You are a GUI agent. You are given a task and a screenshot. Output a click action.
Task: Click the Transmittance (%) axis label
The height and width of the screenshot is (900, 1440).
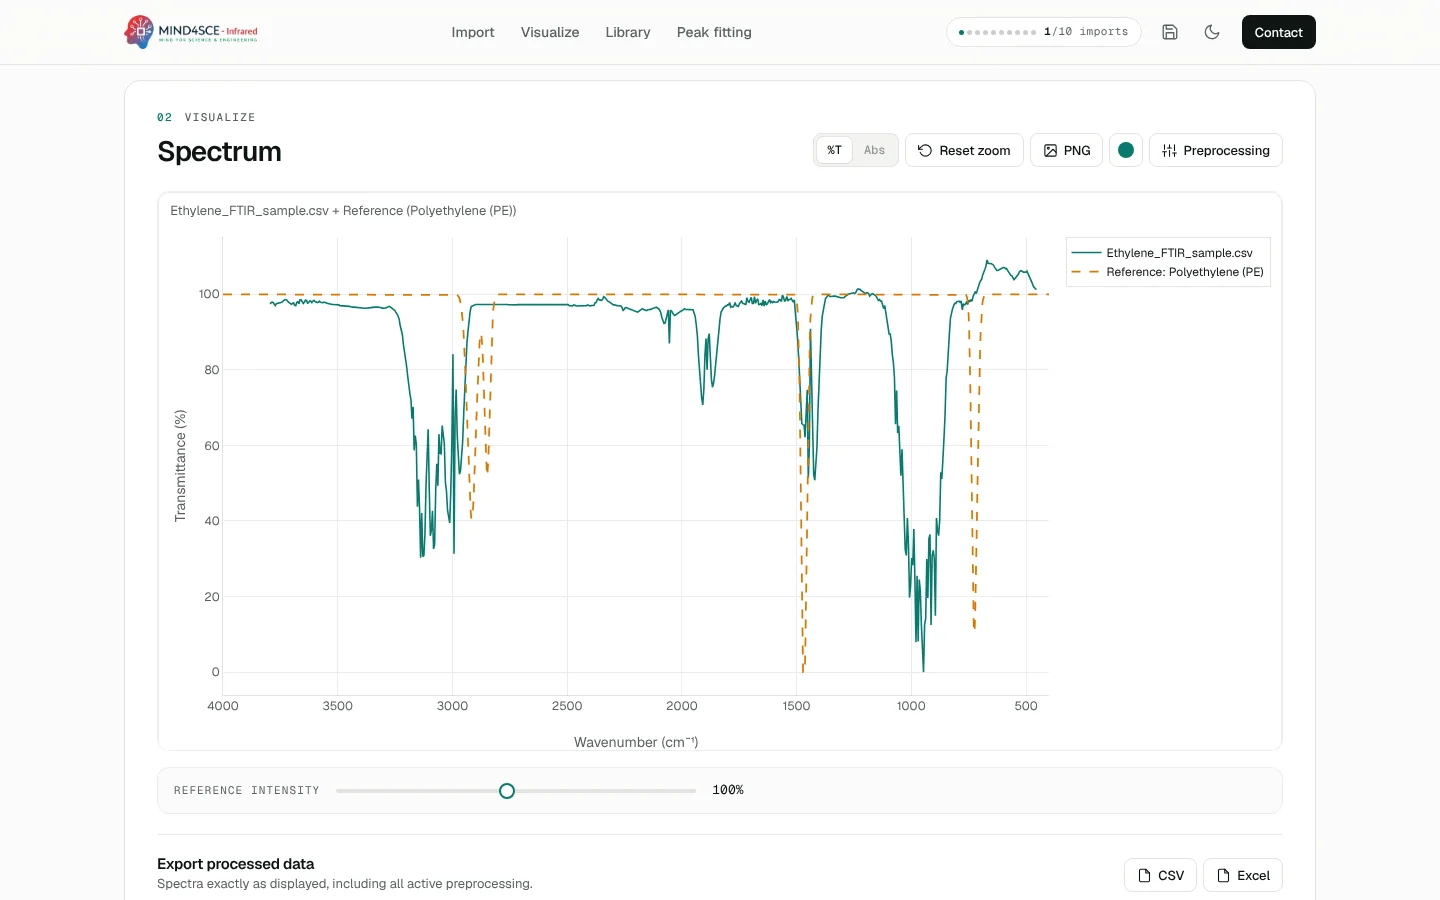point(180,465)
